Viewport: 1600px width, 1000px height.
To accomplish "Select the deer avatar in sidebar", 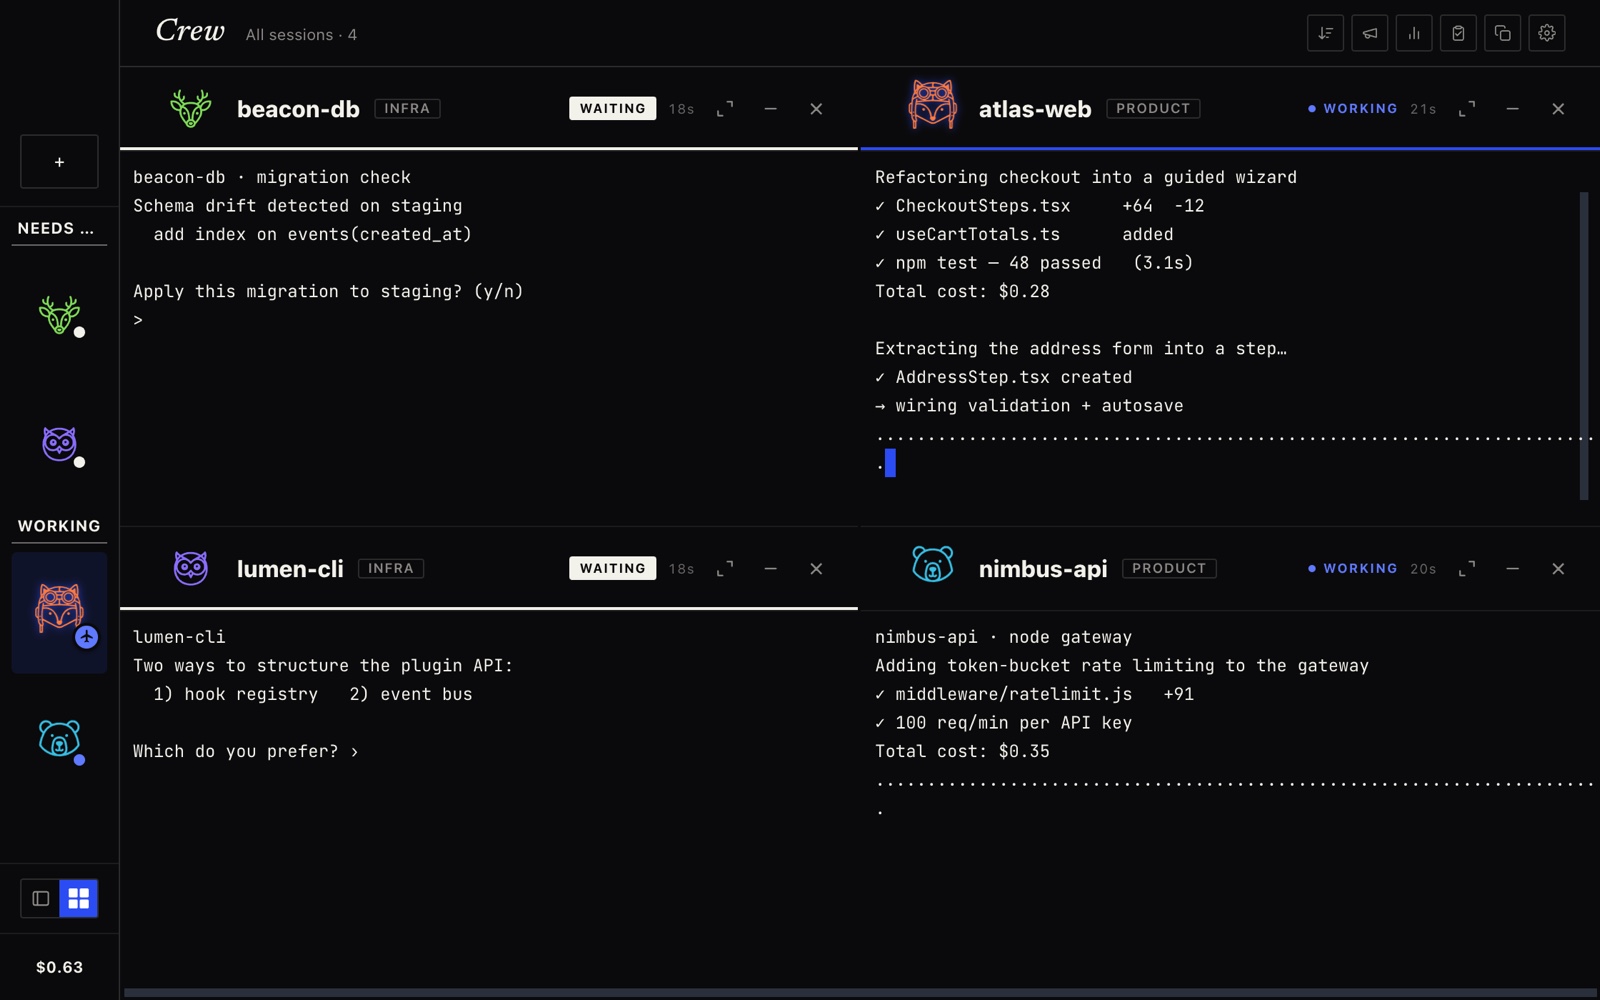I will pos(59,315).
